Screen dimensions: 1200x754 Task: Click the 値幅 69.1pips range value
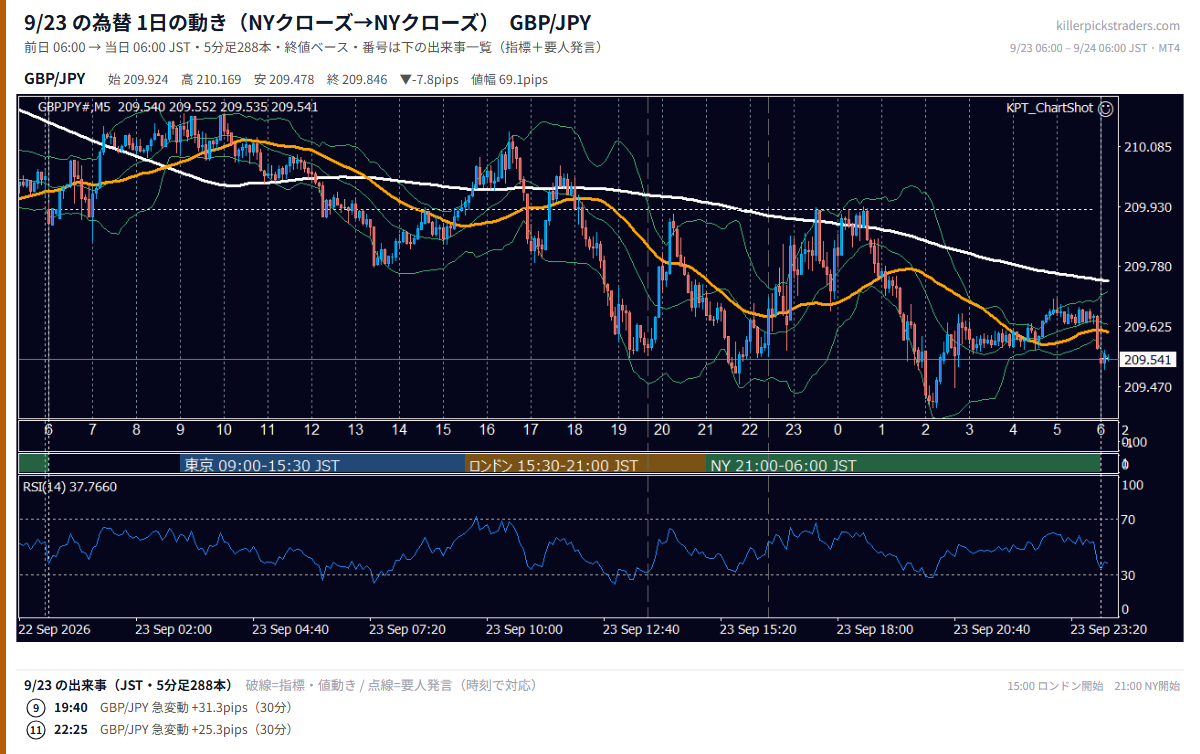pyautogui.click(x=509, y=79)
